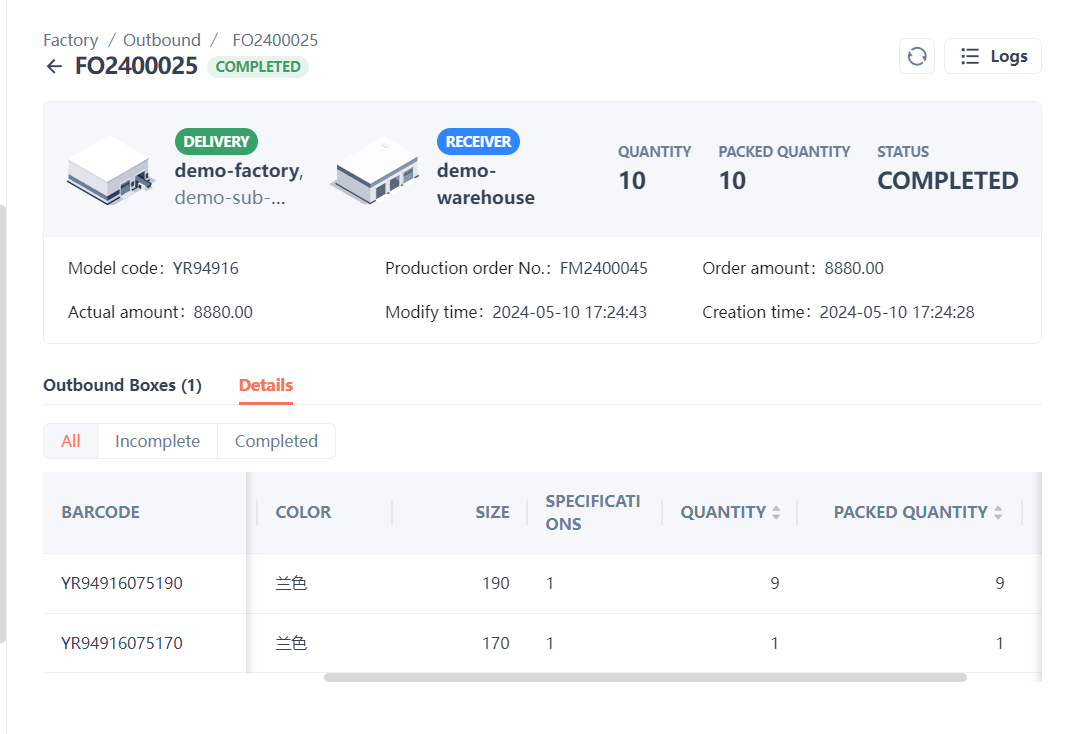Click the delivery factory building icon
1070x734 pixels.
(110, 169)
